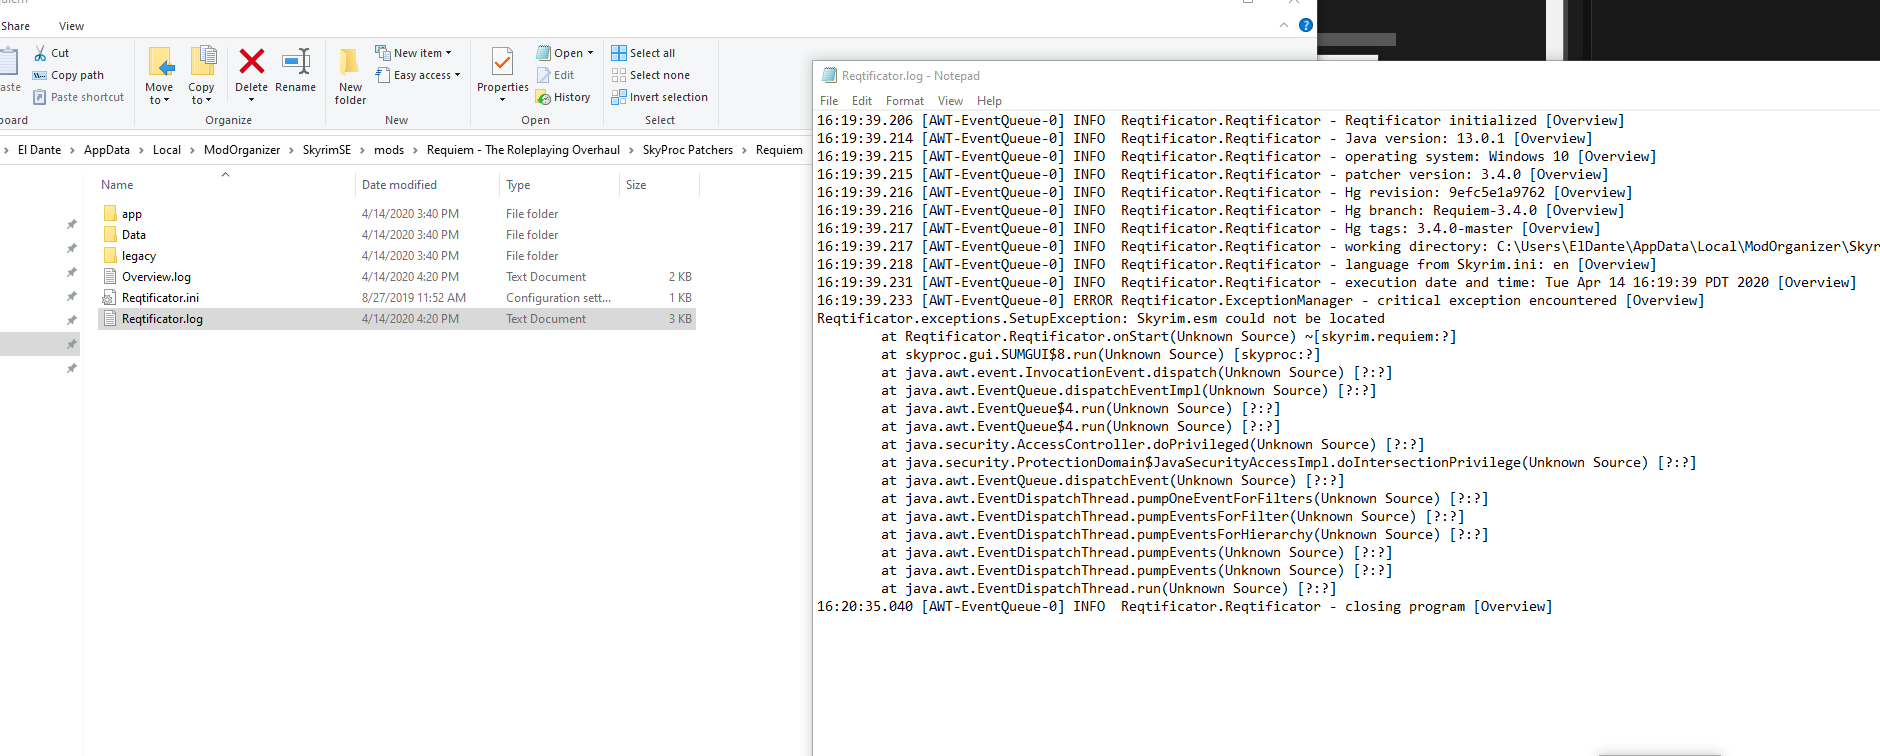The width and height of the screenshot is (1880, 756).
Task: Select the Overview.log file
Action: pyautogui.click(x=397, y=277)
